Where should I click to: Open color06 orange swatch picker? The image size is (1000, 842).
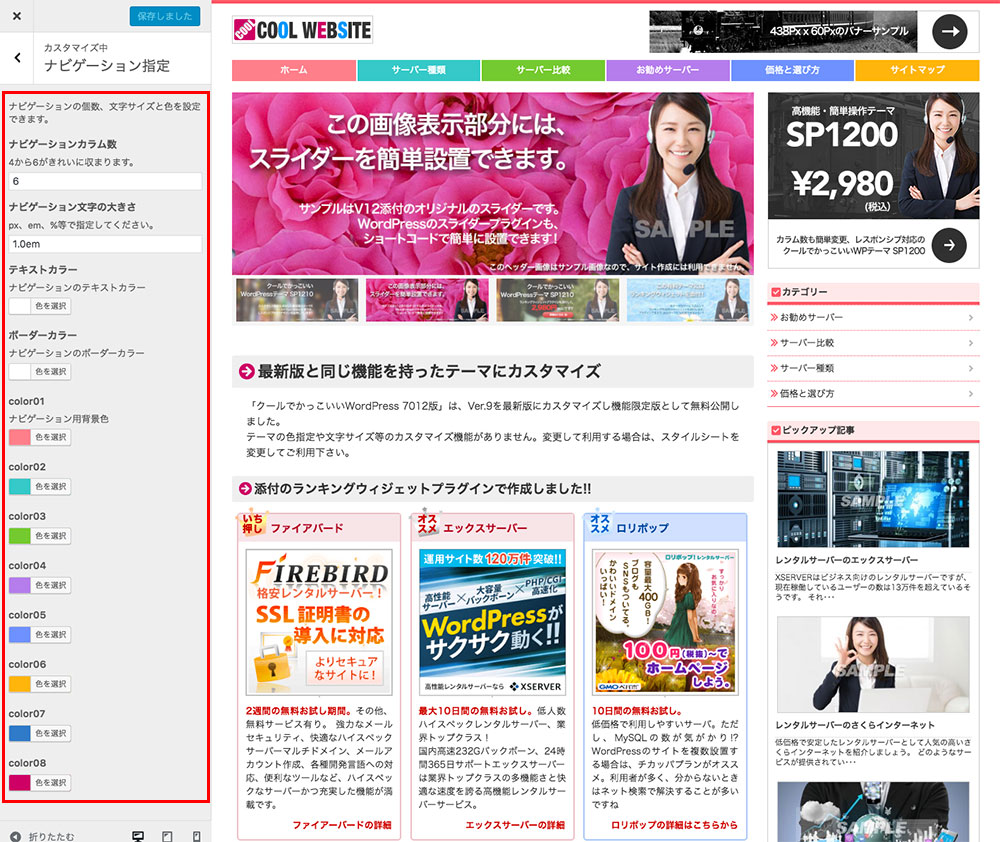tap(40, 684)
